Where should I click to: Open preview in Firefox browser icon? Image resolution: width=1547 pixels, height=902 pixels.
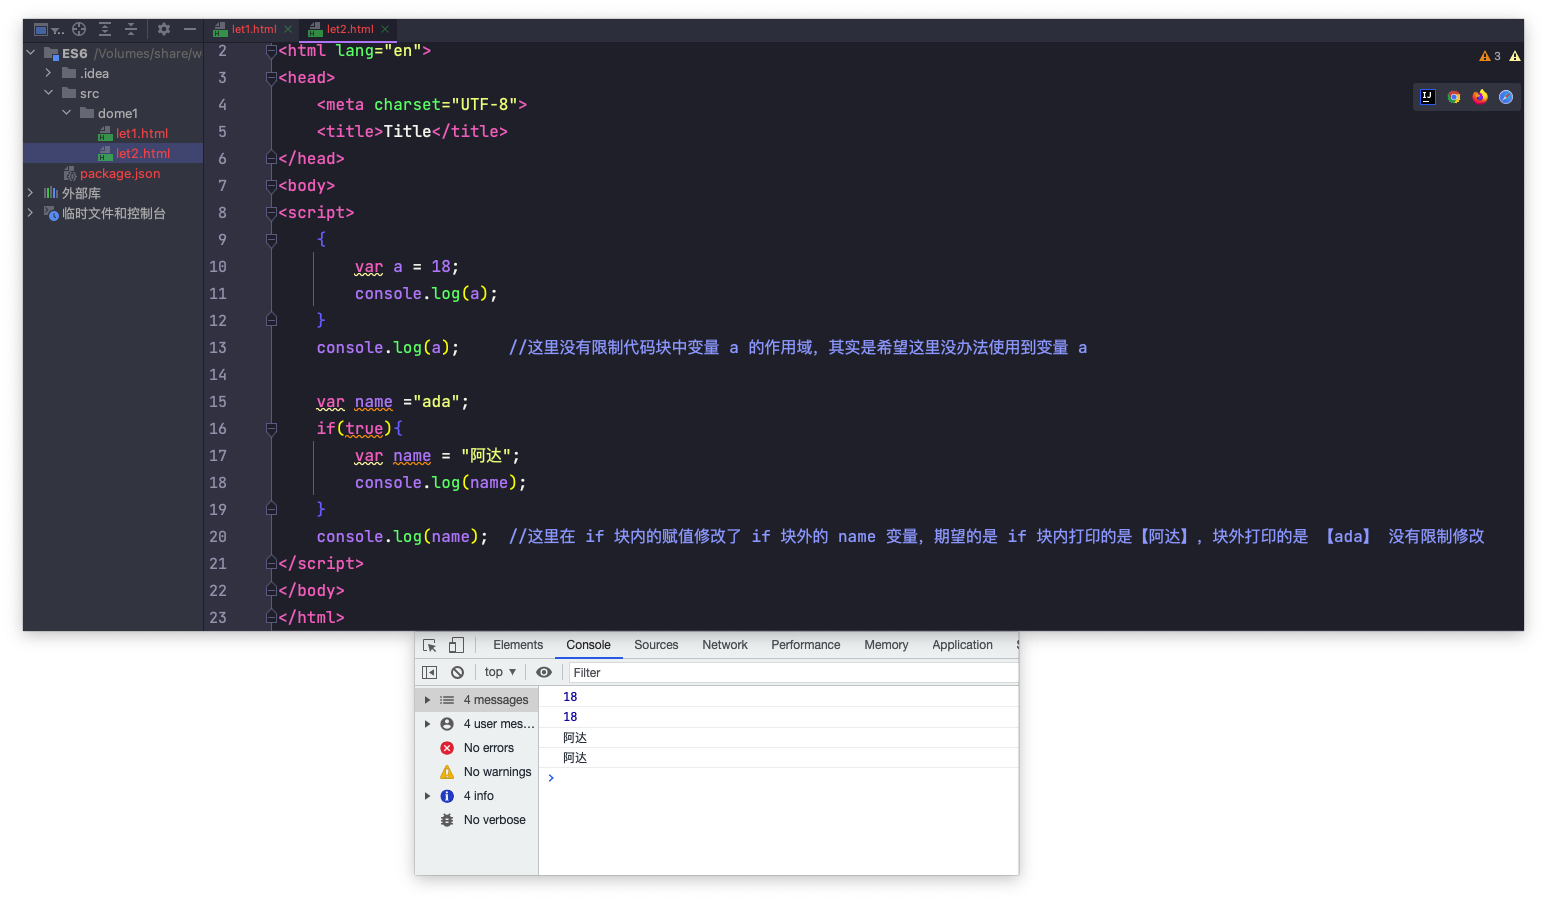pyautogui.click(x=1480, y=97)
